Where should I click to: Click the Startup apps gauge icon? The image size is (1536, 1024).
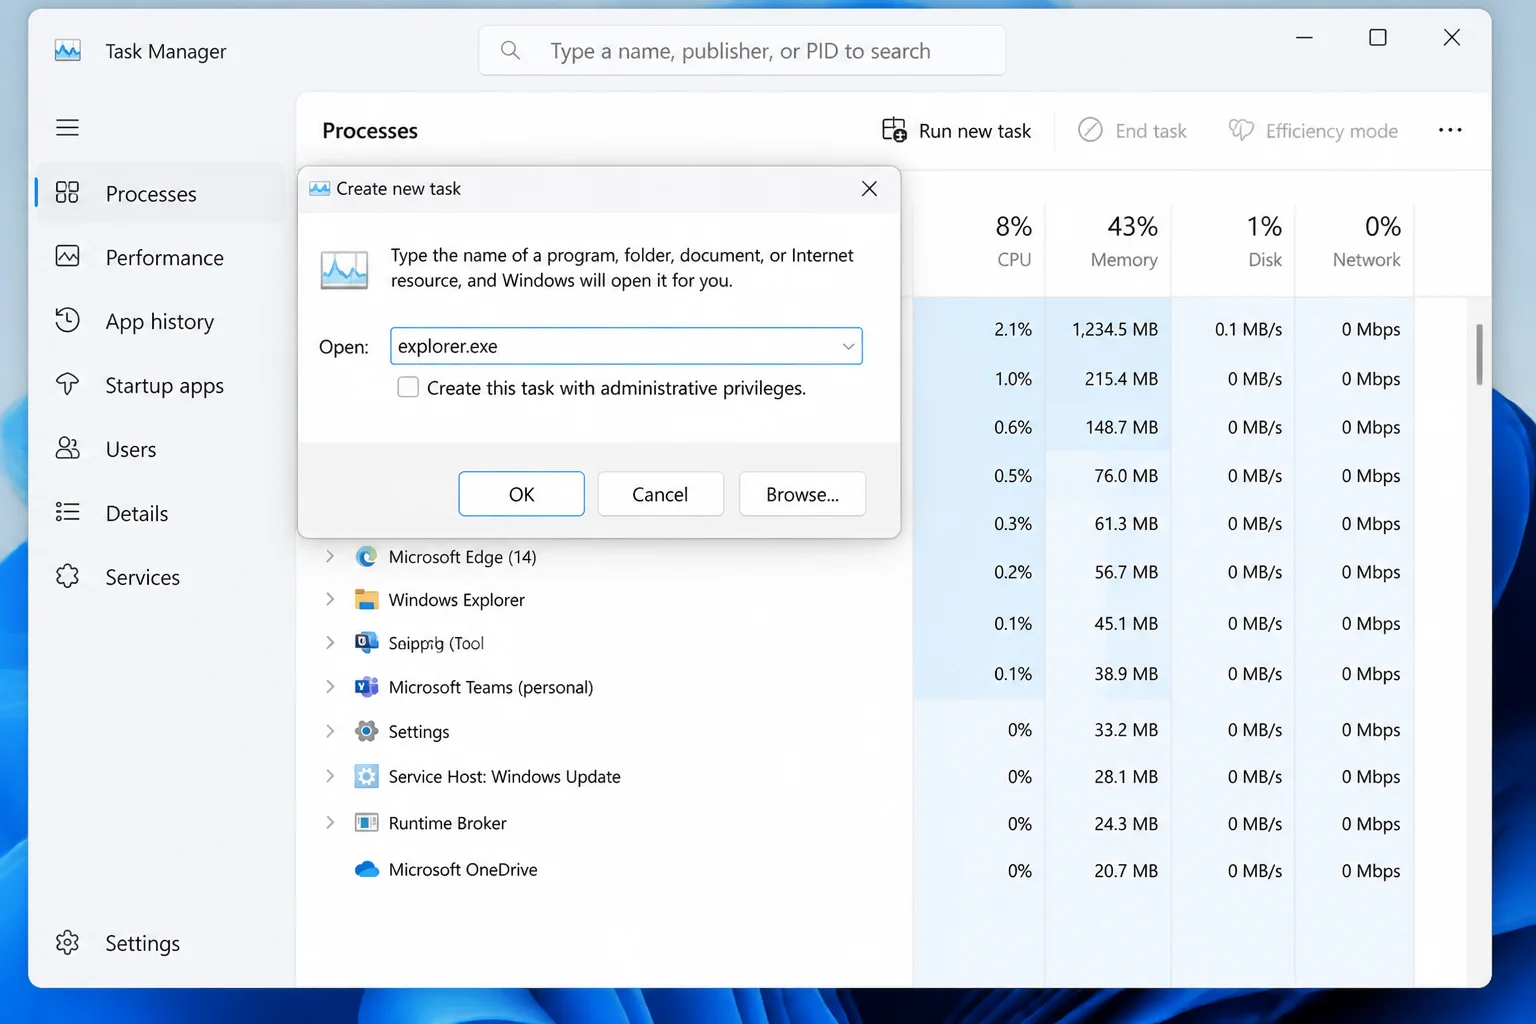(x=67, y=385)
